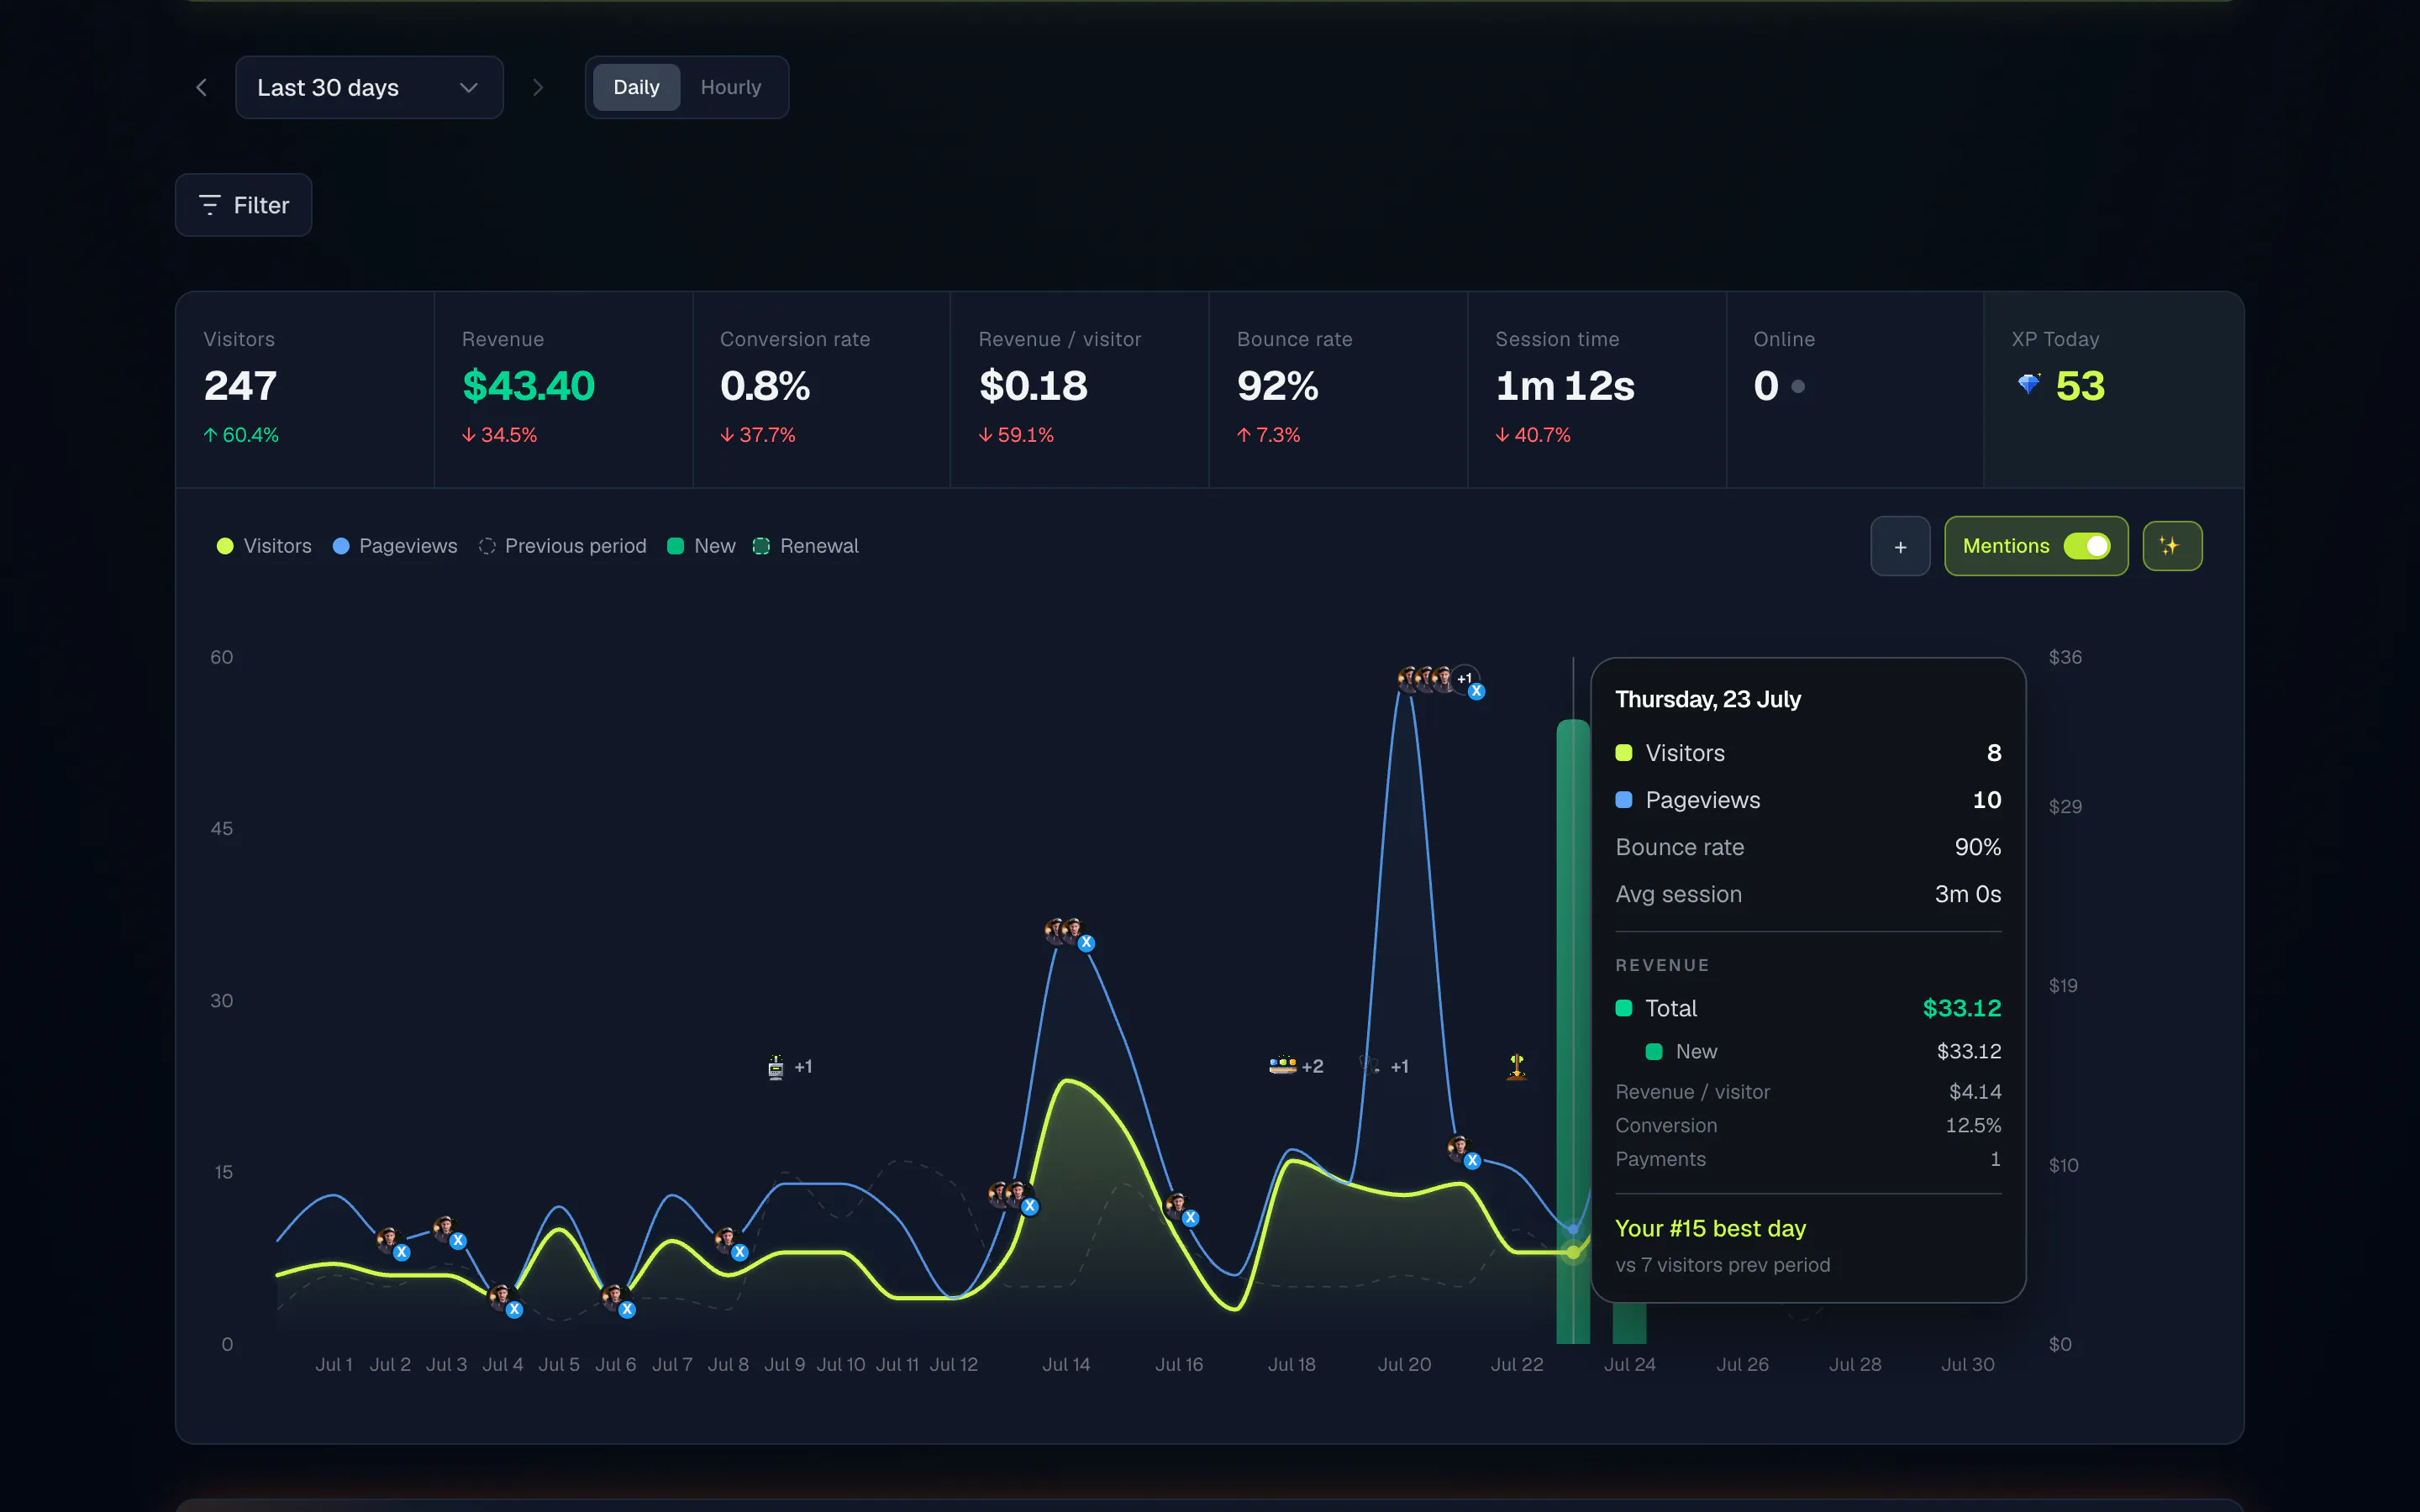2420x1512 pixels.
Task: Toggle Pageviews series in chart legend
Action: [395, 546]
